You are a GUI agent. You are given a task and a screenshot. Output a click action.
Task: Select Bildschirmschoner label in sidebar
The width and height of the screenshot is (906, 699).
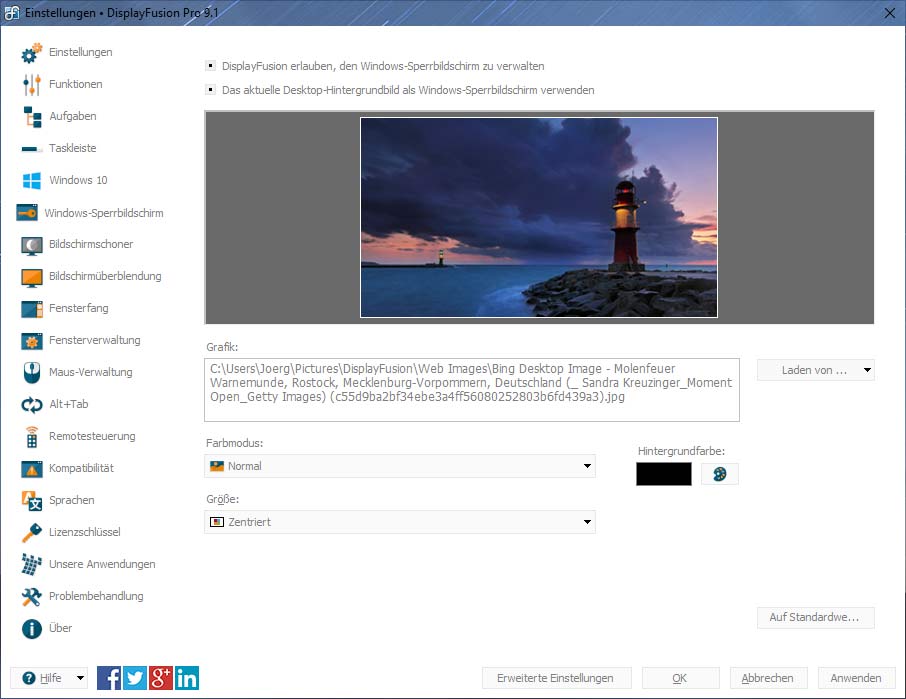tap(91, 244)
